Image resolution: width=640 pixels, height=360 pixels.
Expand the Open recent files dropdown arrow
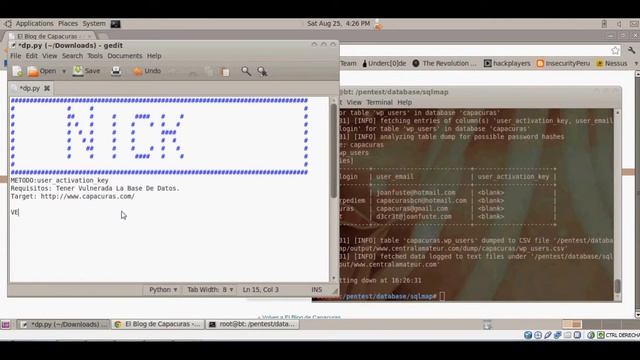[x=64, y=71]
